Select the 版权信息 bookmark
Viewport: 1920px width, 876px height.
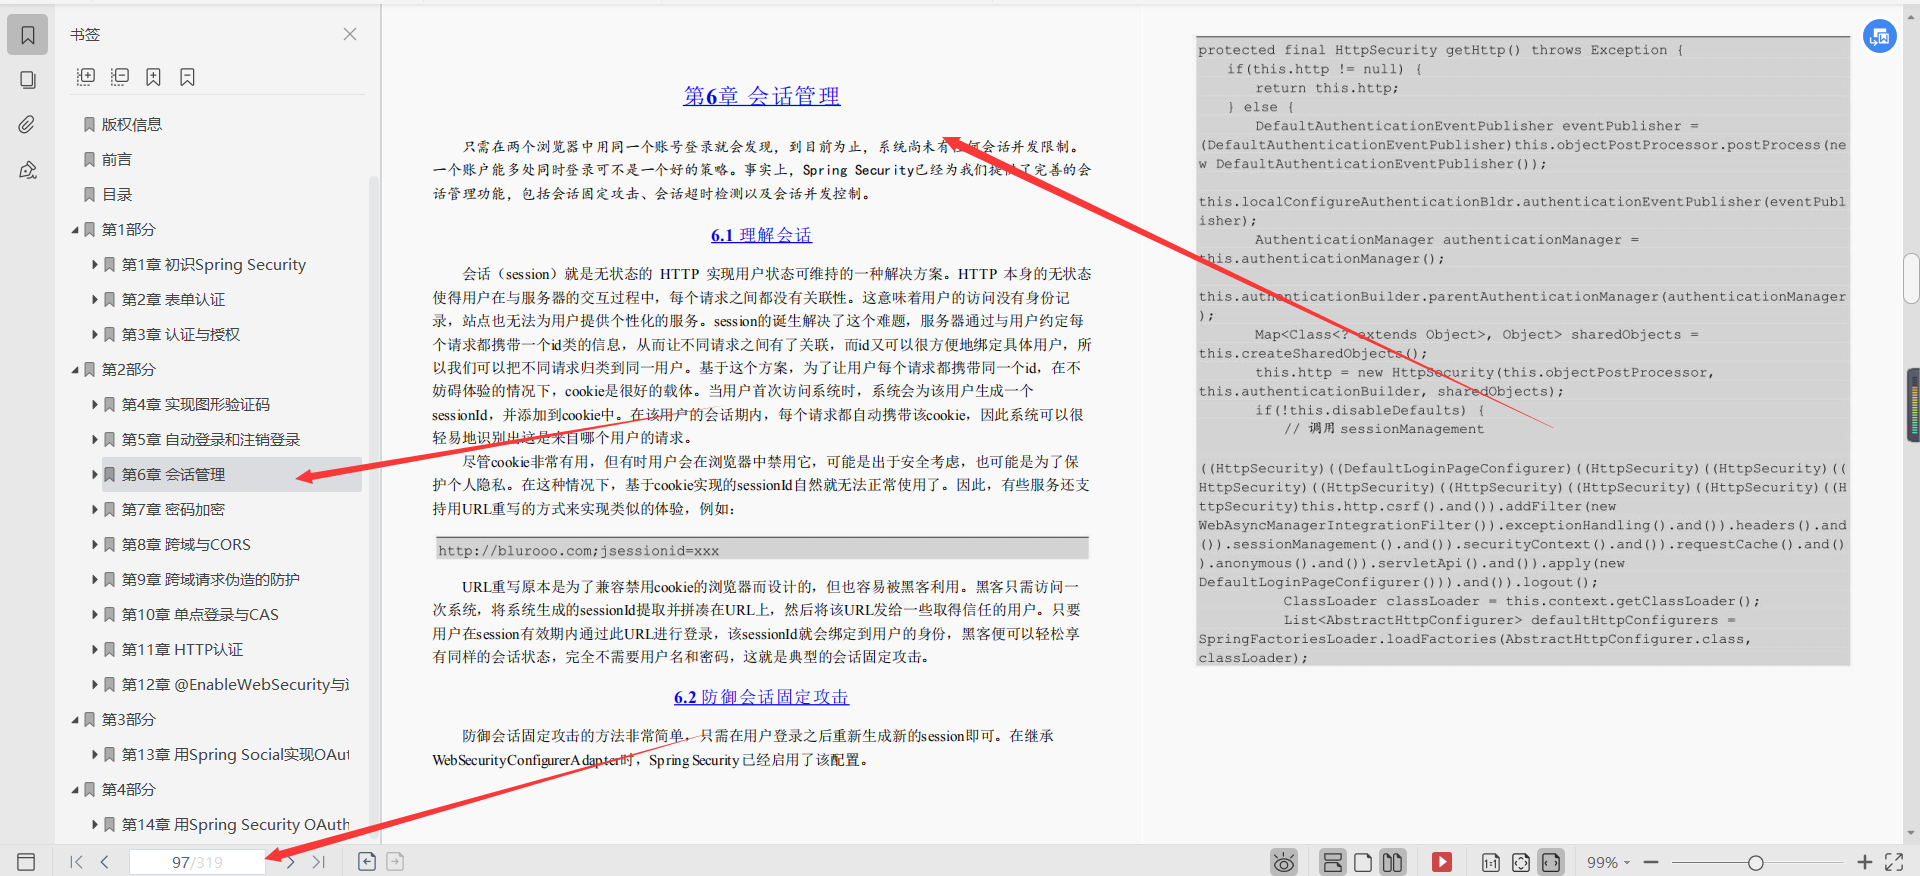click(x=131, y=125)
